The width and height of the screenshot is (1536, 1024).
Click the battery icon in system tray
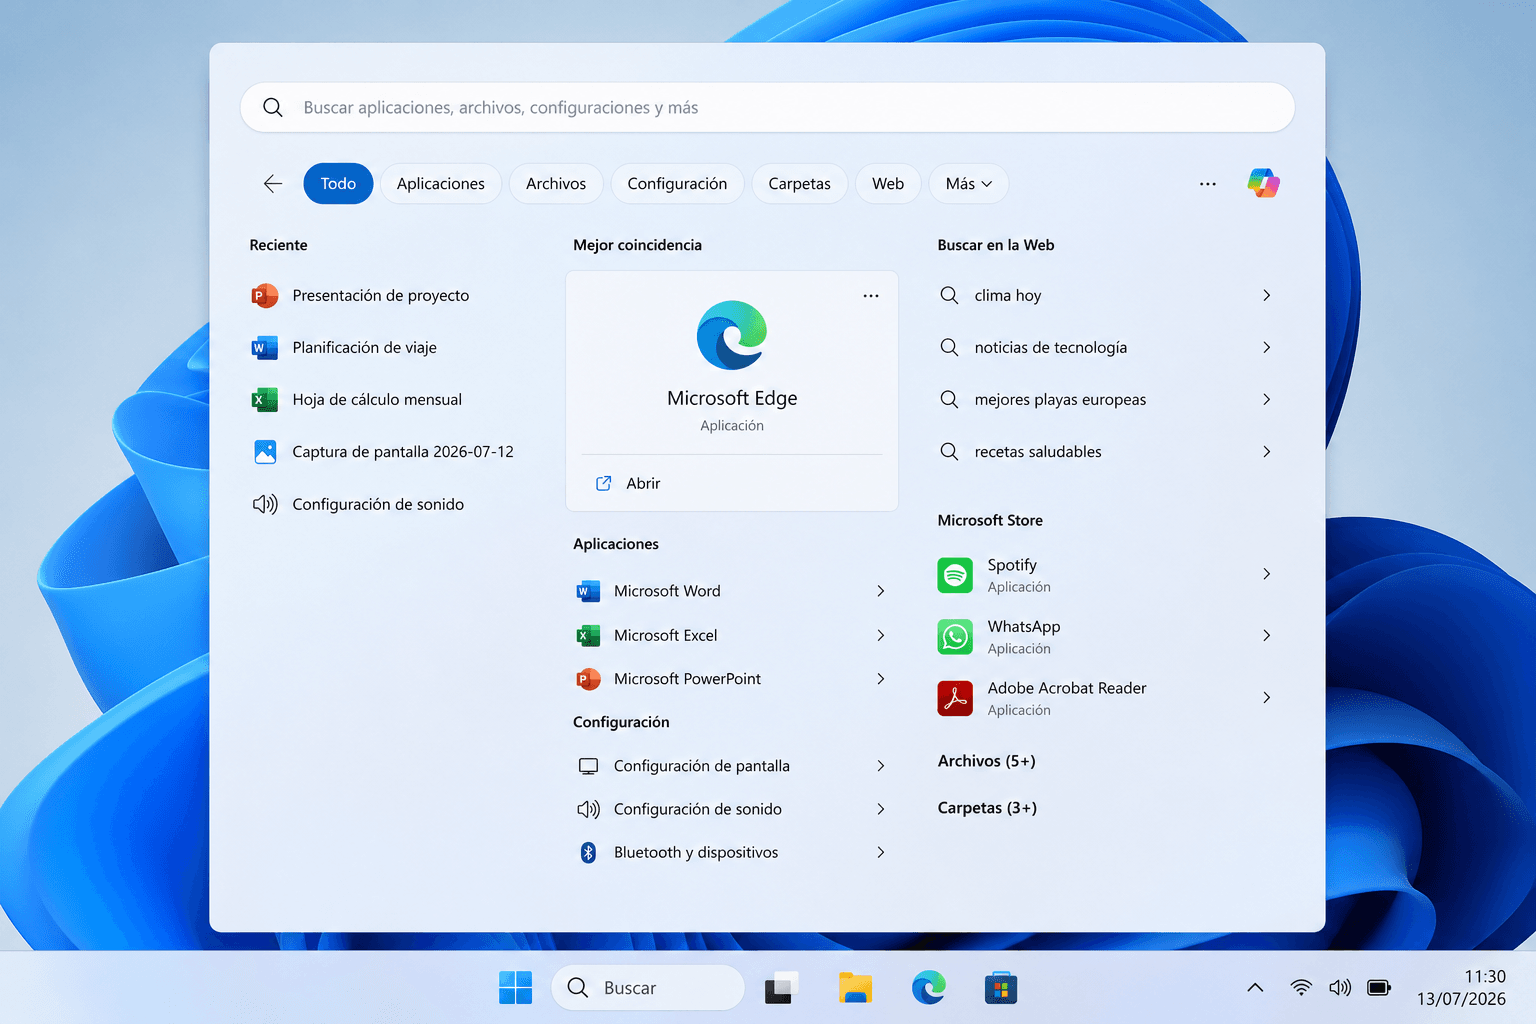tap(1379, 988)
